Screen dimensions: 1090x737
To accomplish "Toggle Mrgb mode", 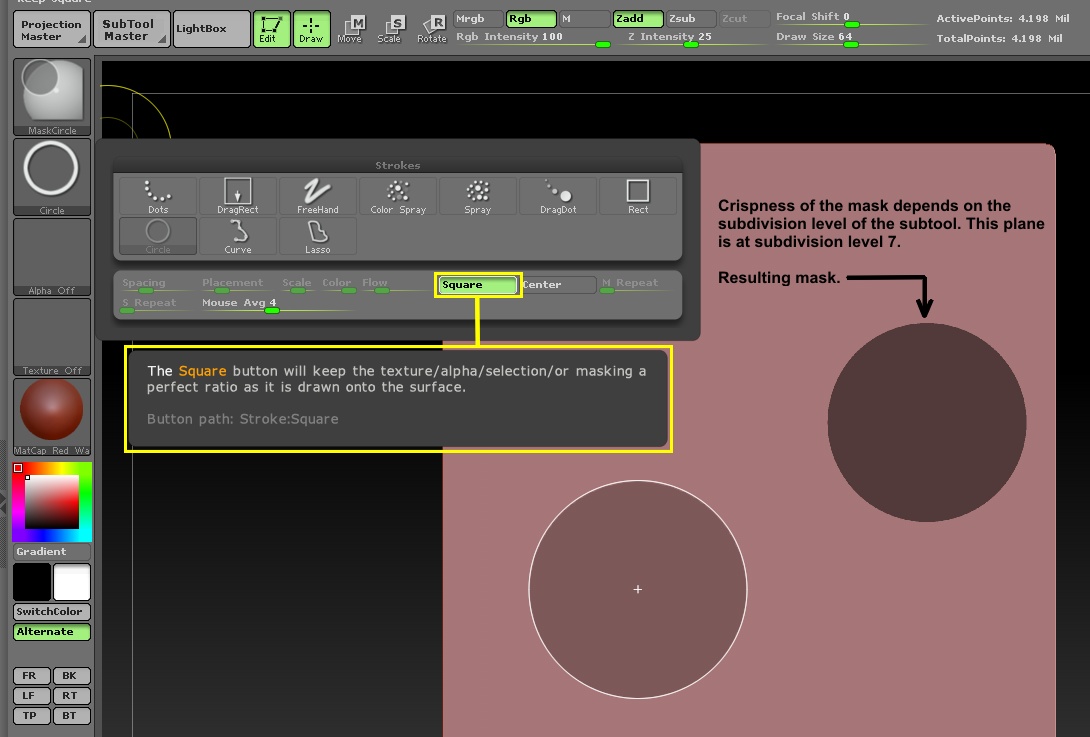I will (478, 19).
